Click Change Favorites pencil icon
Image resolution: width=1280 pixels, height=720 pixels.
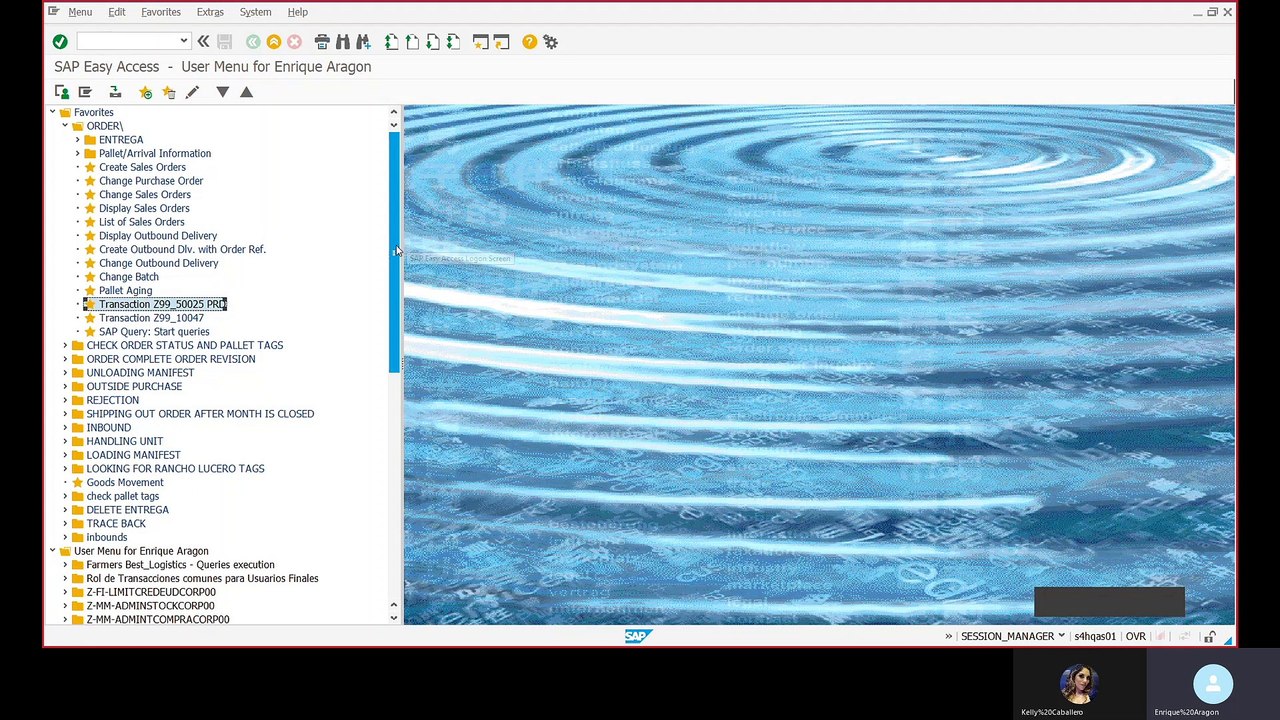(x=192, y=92)
